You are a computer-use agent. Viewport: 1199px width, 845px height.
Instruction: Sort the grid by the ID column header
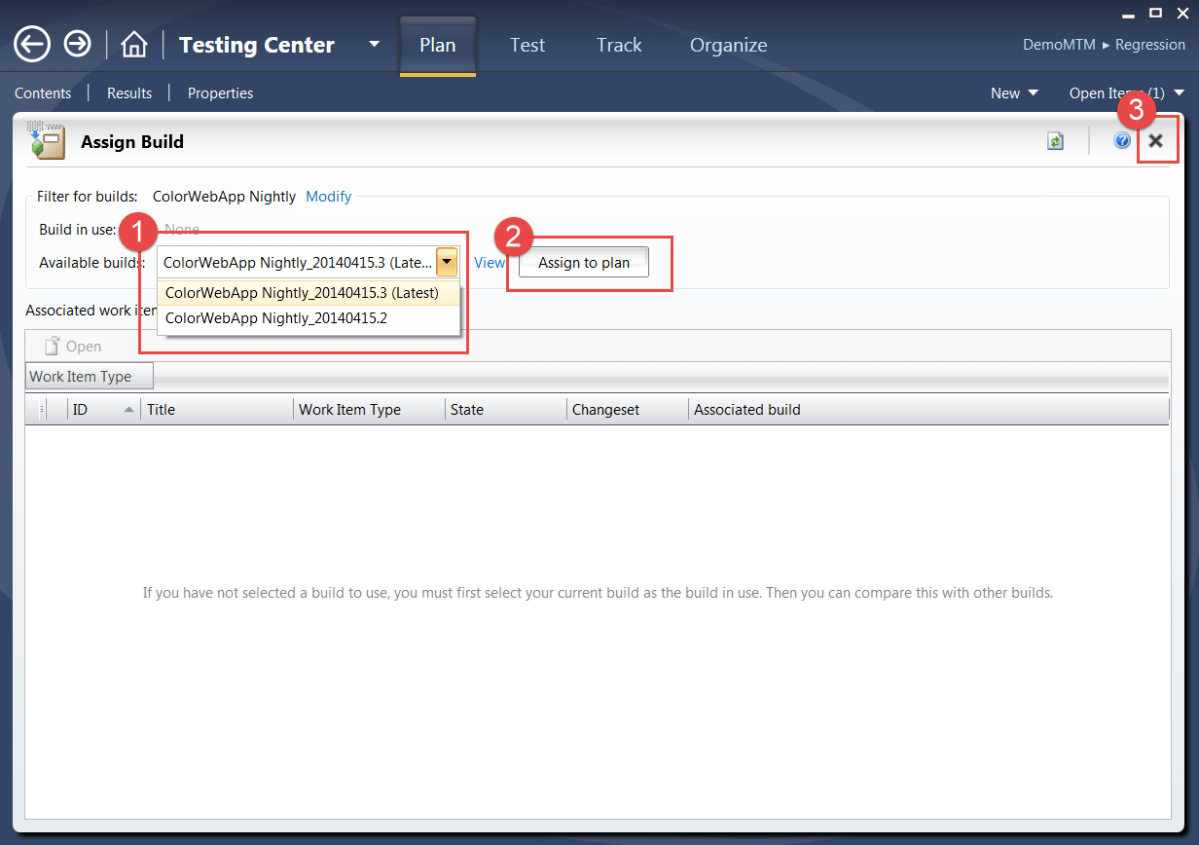point(101,409)
